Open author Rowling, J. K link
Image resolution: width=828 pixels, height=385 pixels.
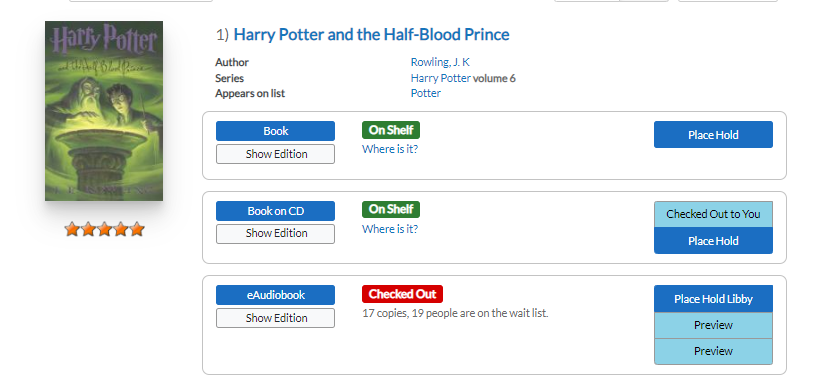tap(440, 62)
